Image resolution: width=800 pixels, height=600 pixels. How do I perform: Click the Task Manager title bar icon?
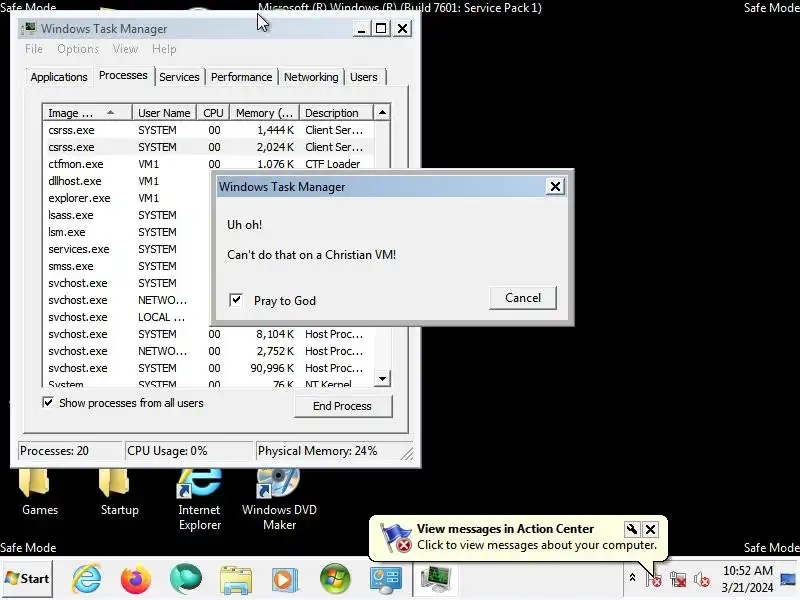[x=29, y=28]
